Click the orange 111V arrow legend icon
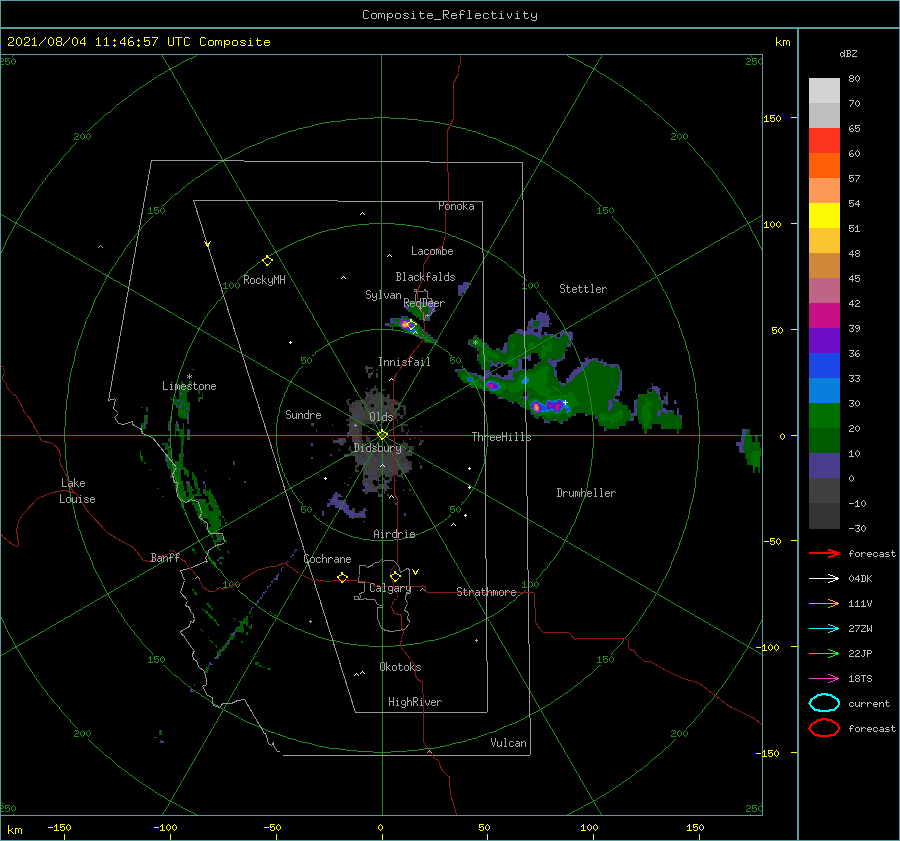The image size is (900, 841). 824,603
